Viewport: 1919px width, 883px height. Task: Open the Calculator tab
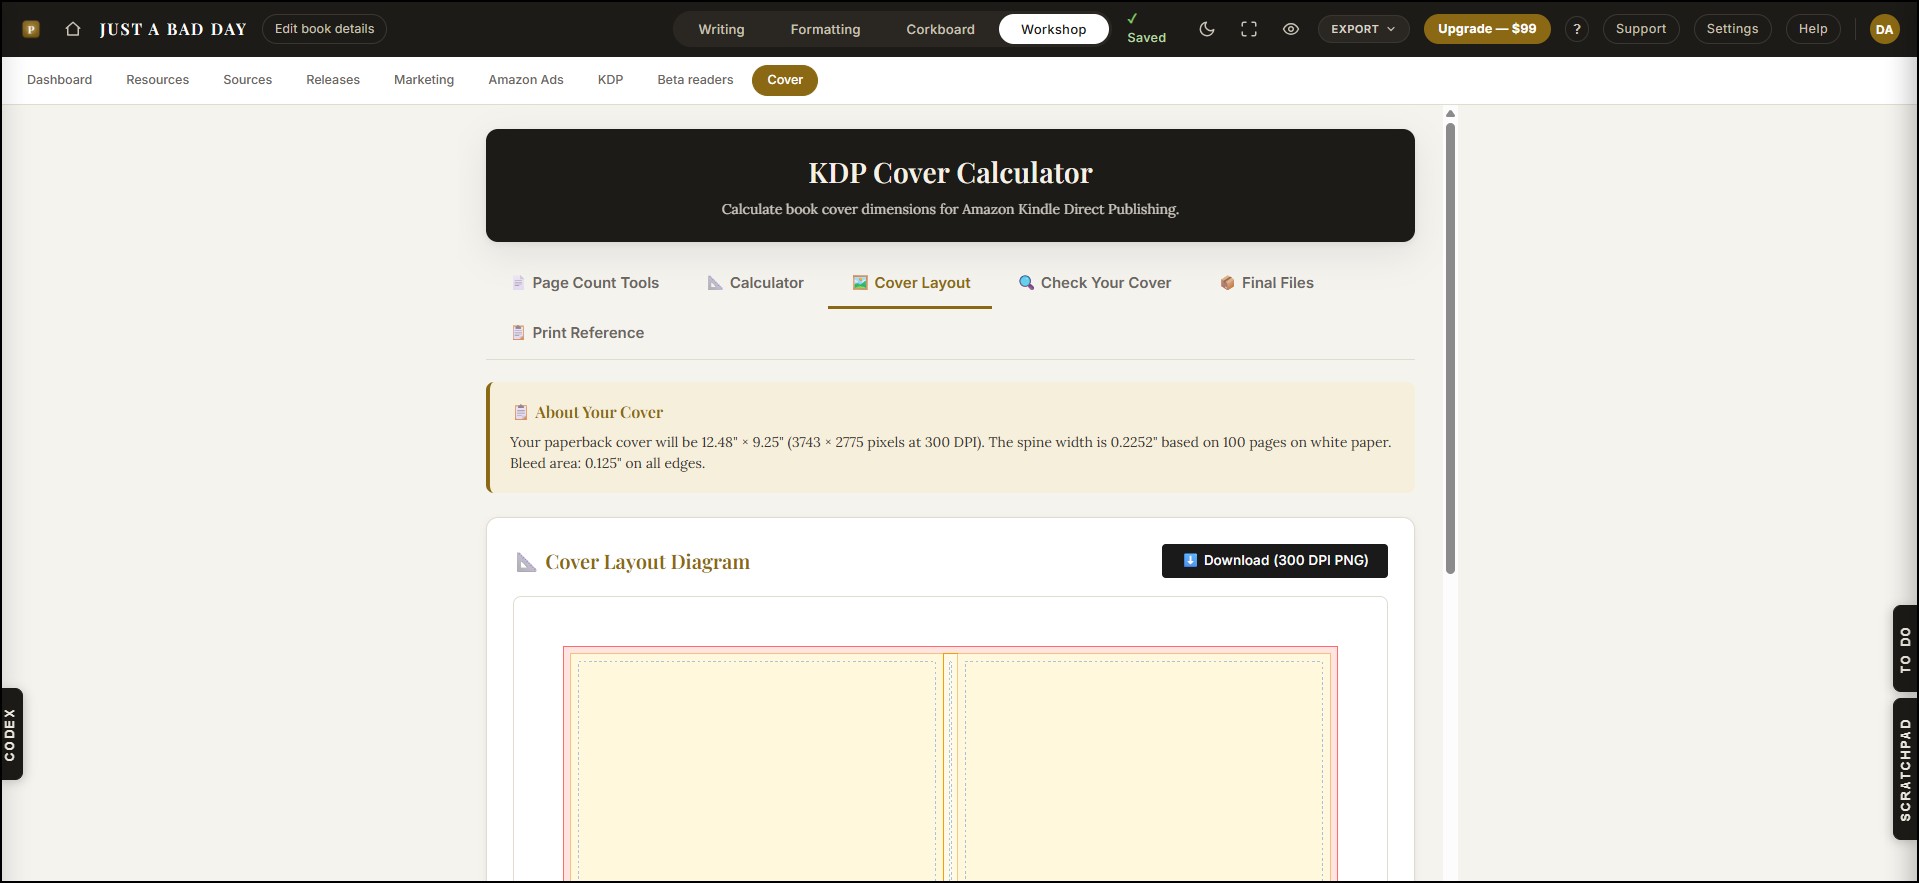tap(755, 283)
